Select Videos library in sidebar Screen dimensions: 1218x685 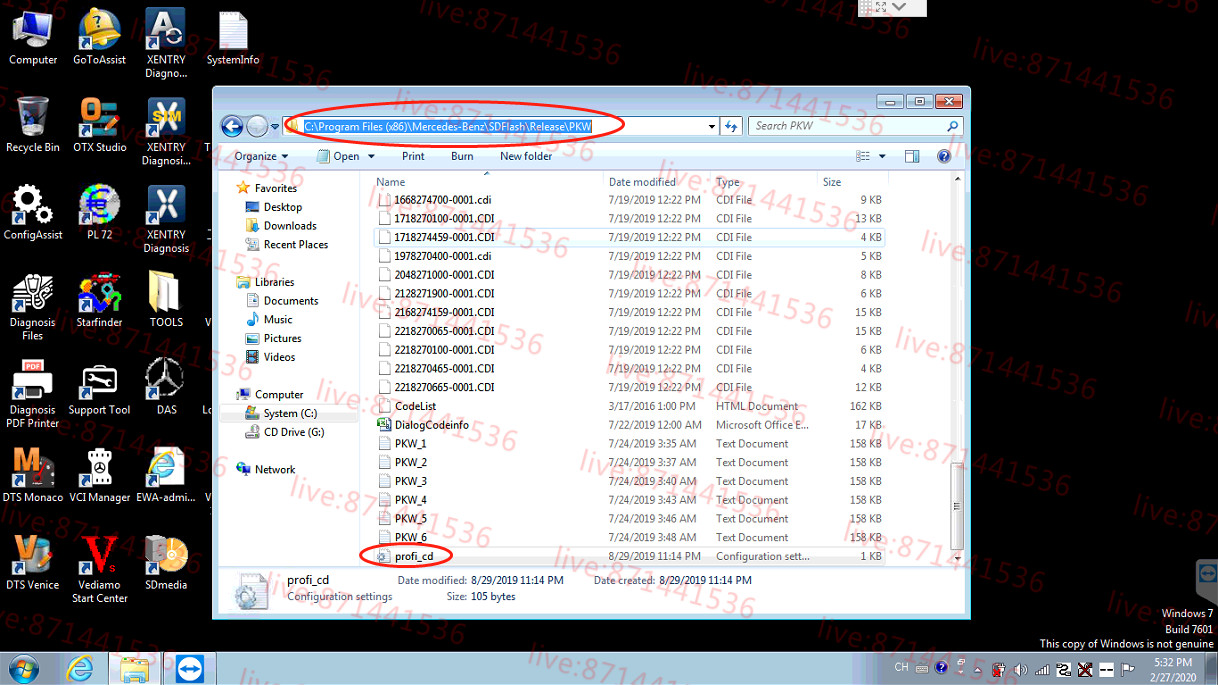(279, 357)
